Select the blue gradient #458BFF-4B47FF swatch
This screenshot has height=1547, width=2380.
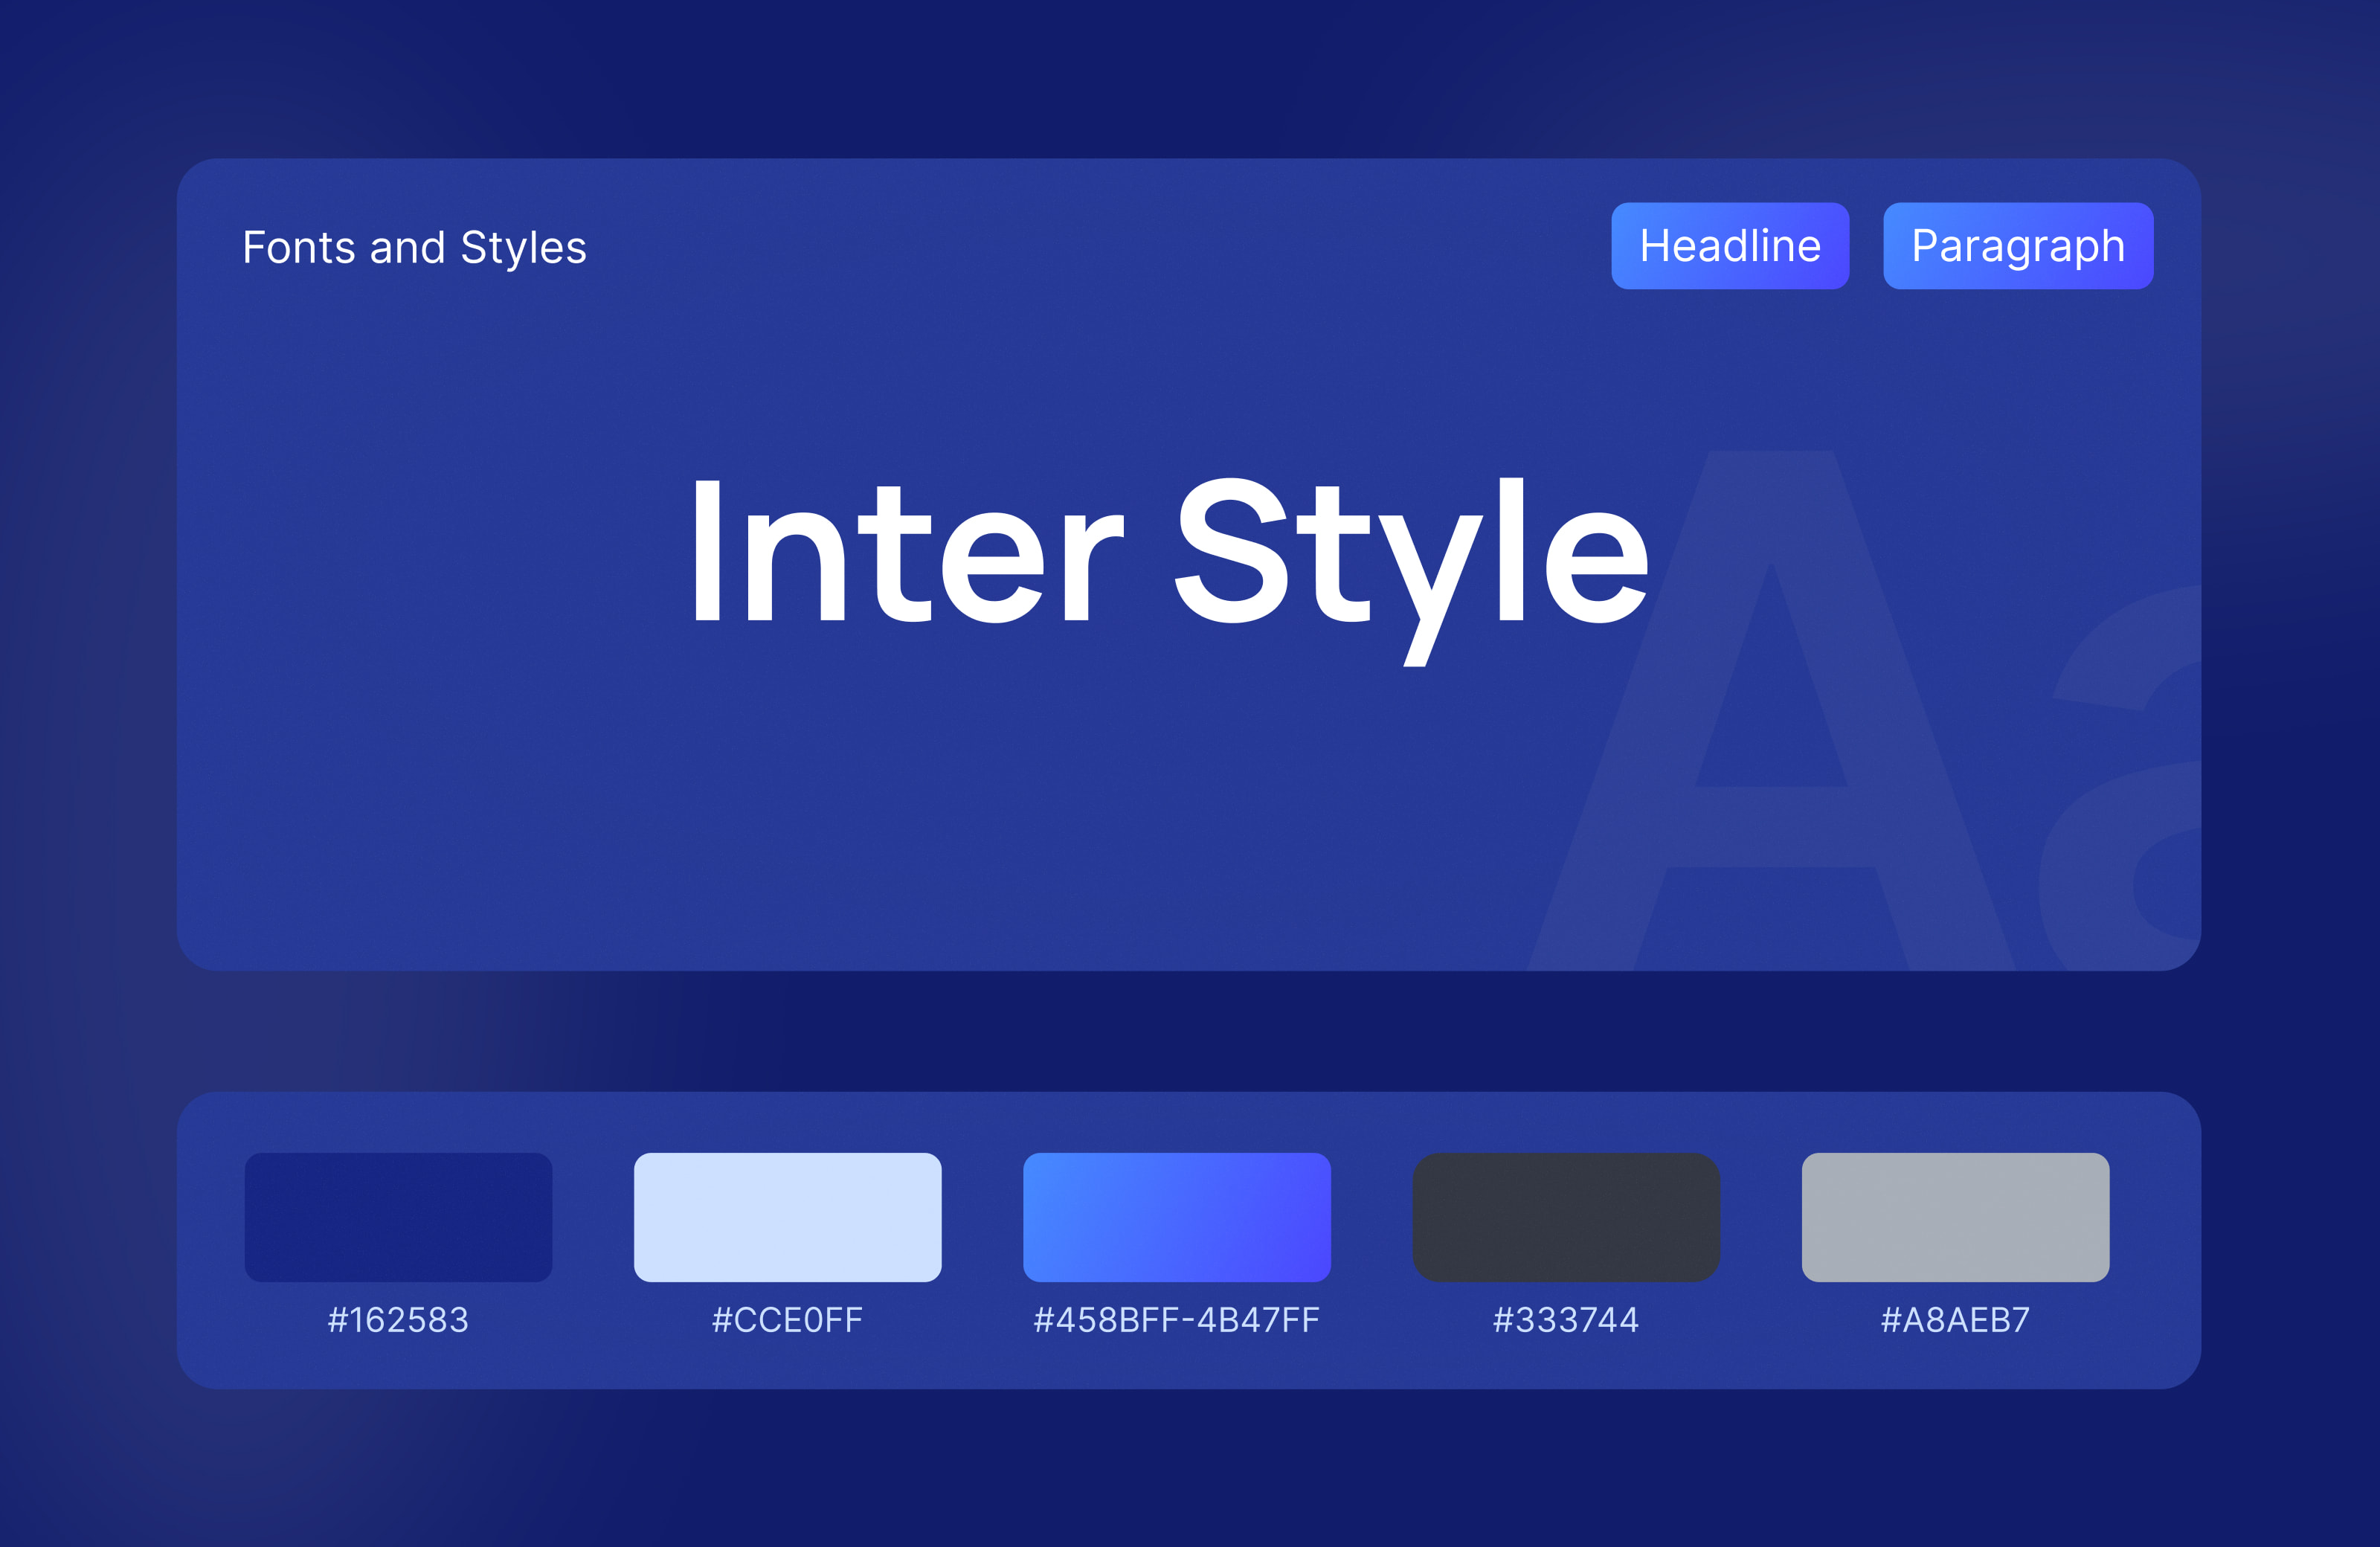point(1177,1217)
